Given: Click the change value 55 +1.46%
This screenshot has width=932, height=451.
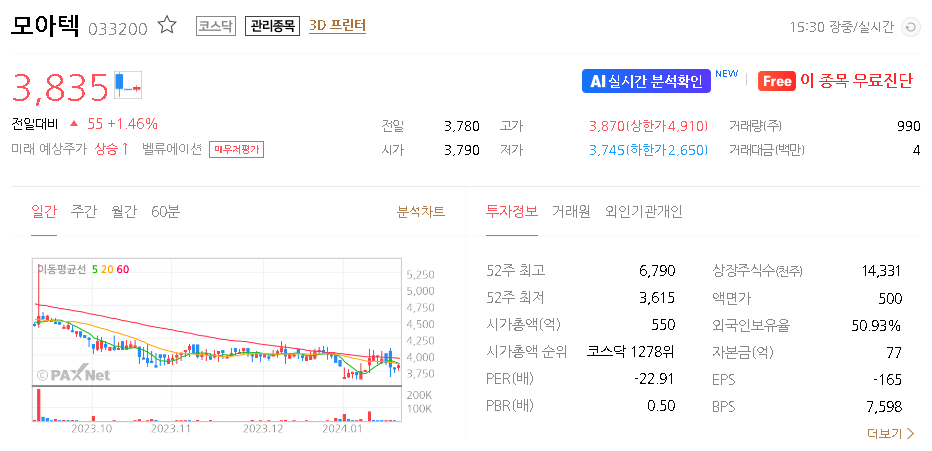Looking at the screenshot, I should point(122,124).
